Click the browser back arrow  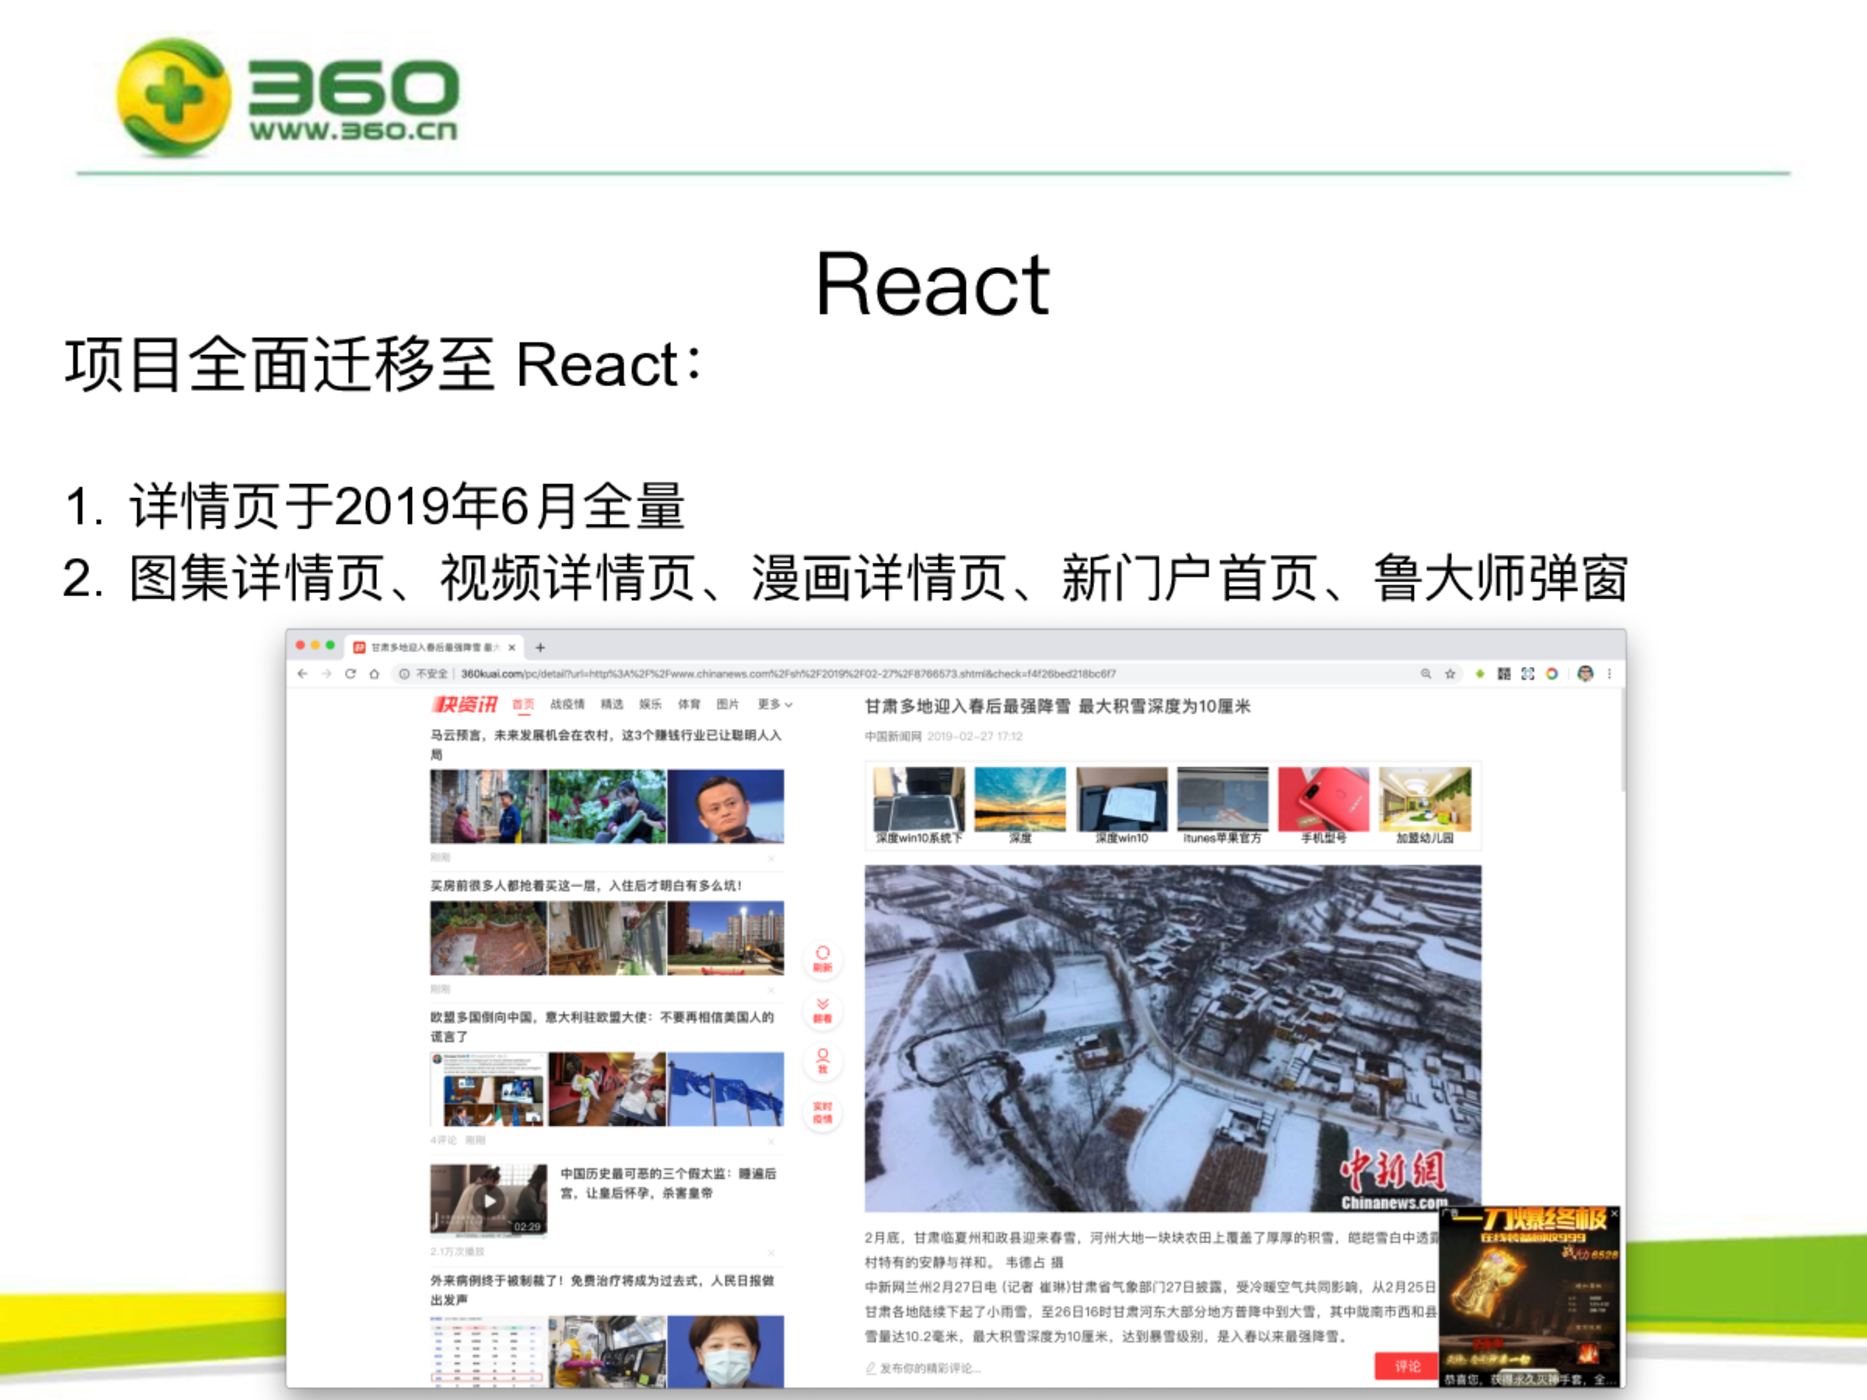pyautogui.click(x=303, y=674)
